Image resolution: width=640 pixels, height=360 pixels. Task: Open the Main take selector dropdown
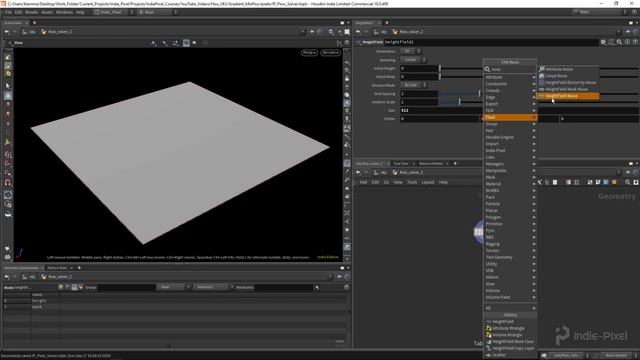coord(157,12)
